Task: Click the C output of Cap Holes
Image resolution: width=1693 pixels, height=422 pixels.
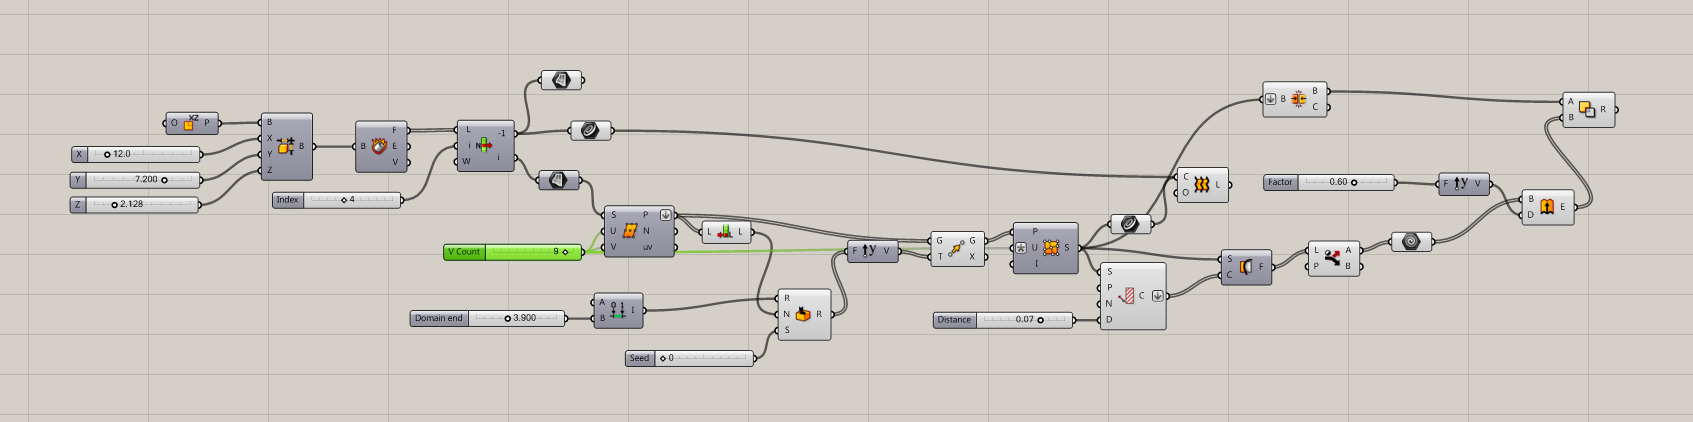Action: (1315, 107)
